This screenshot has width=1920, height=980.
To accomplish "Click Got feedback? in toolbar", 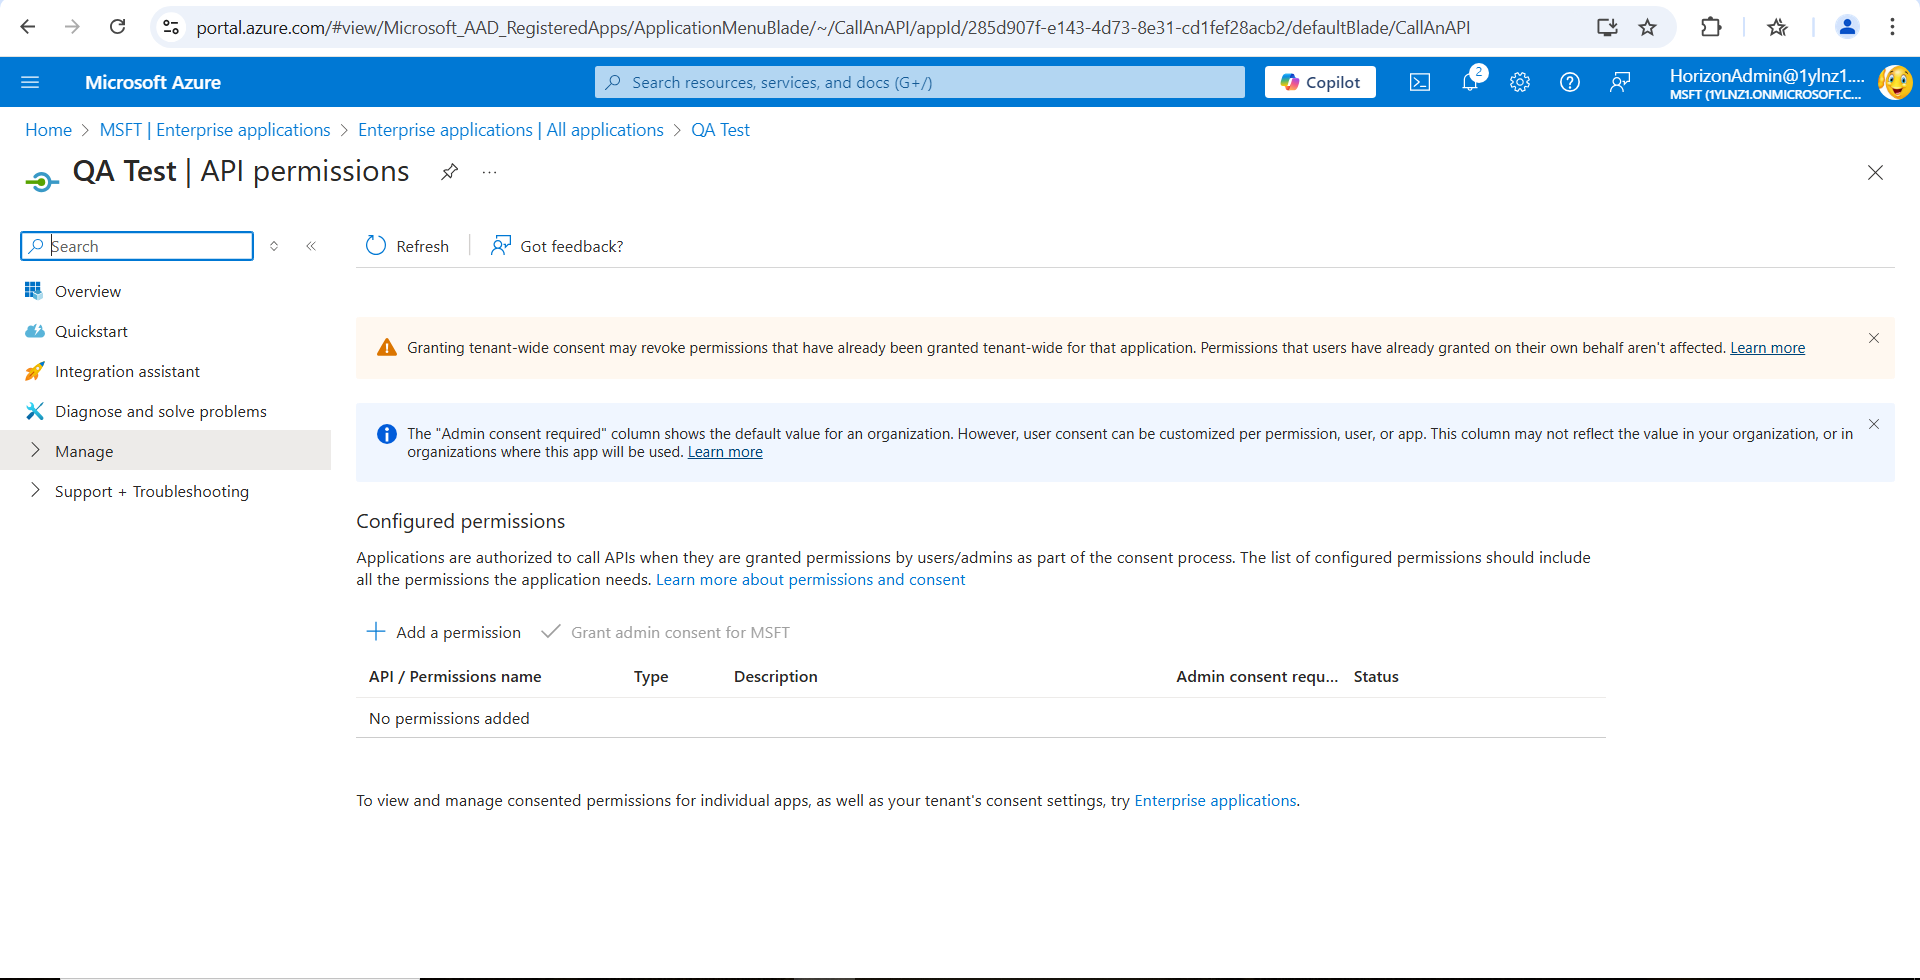I will point(557,246).
